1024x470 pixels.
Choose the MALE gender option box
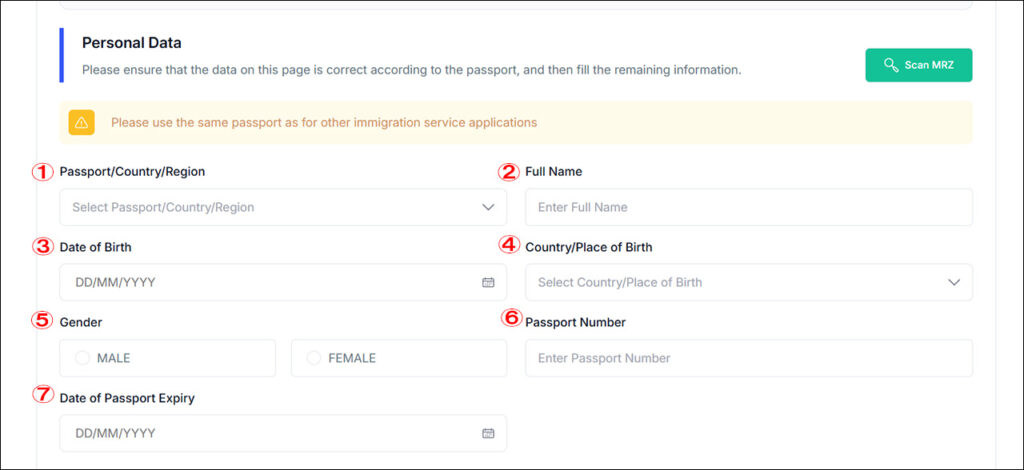[168, 358]
